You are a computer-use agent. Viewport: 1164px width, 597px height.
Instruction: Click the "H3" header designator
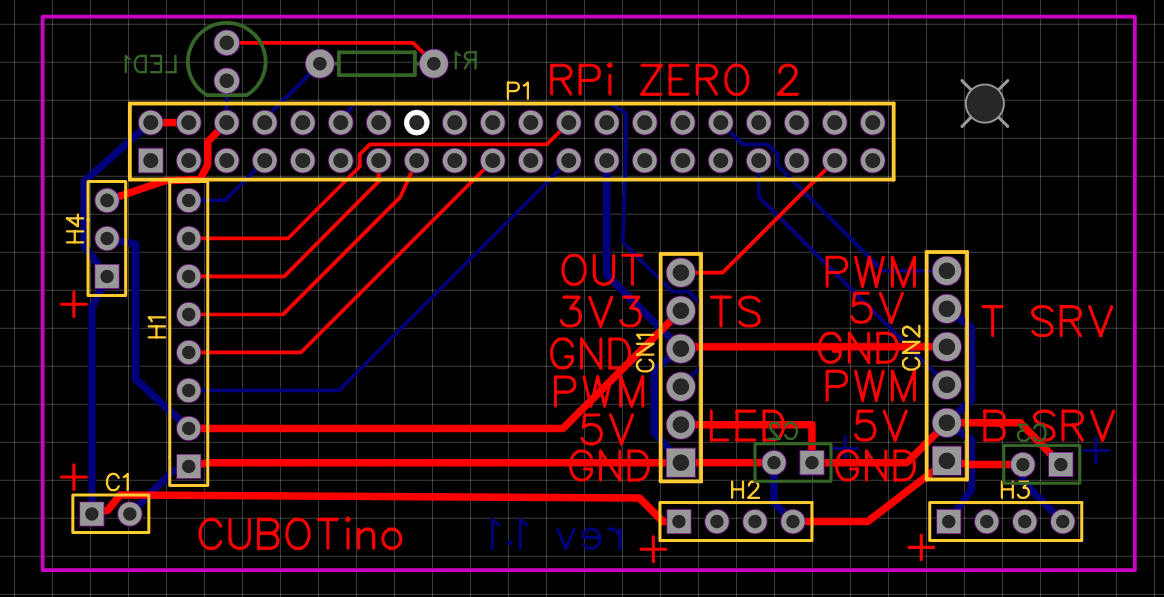(x=1015, y=491)
